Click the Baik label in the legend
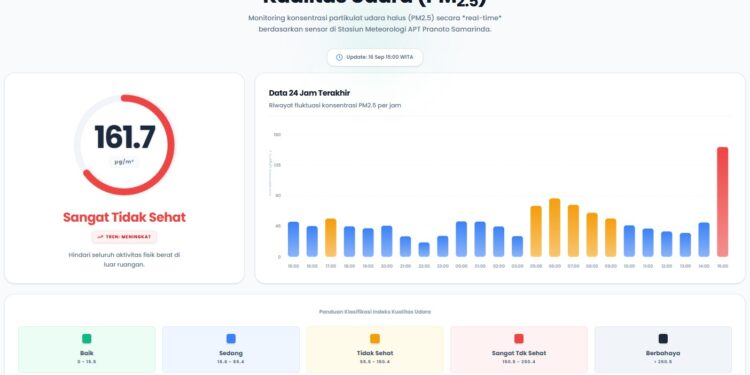This screenshot has width=750, height=375. point(87,353)
